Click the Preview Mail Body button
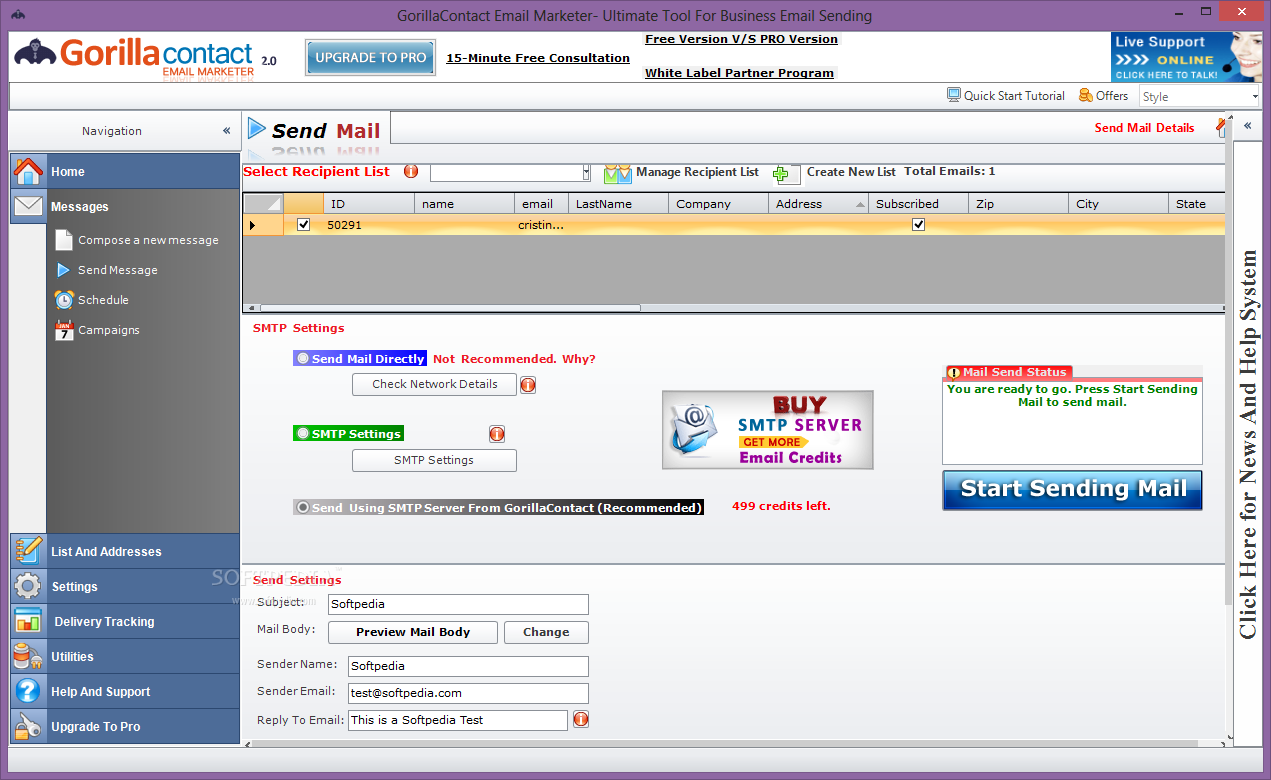Image resolution: width=1271 pixels, height=780 pixels. [x=413, y=632]
